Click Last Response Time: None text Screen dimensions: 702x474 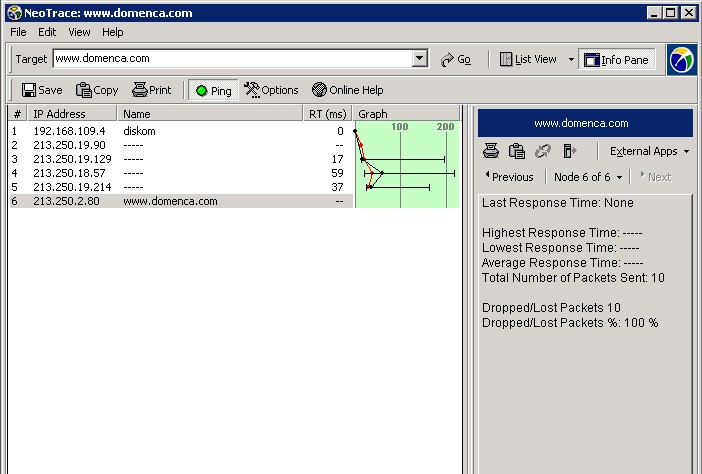point(557,203)
